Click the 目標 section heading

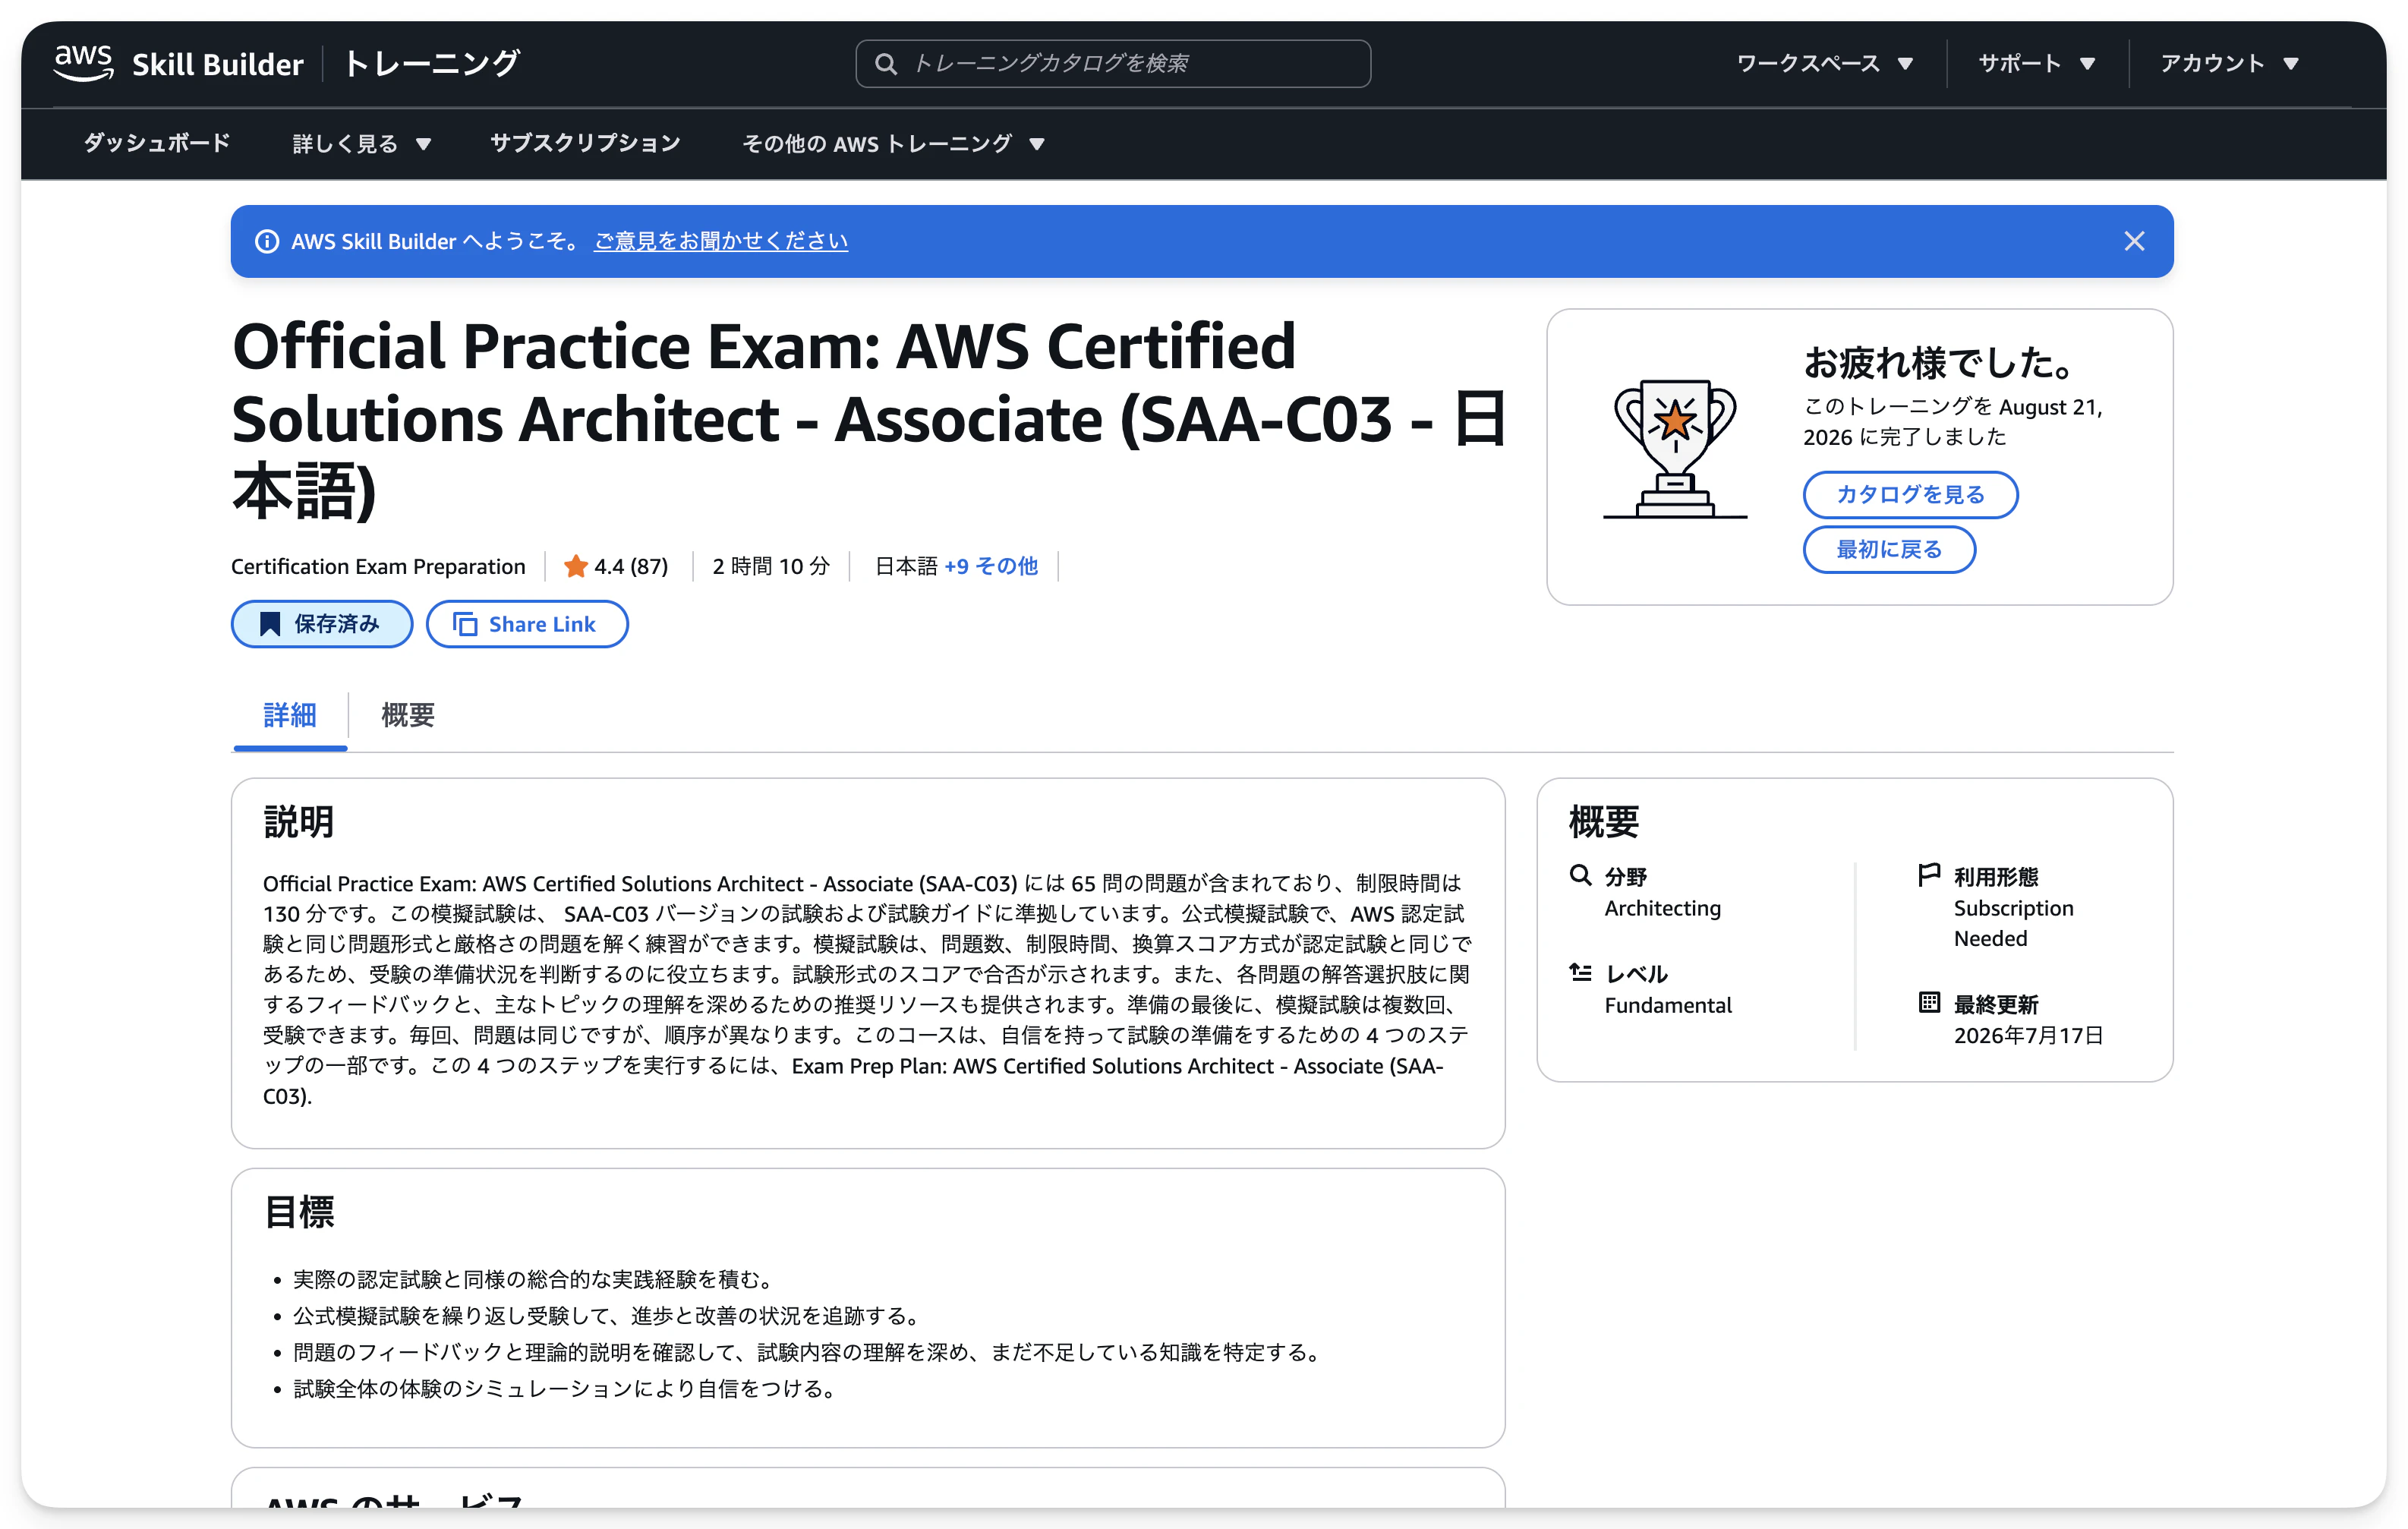pos(299,1212)
